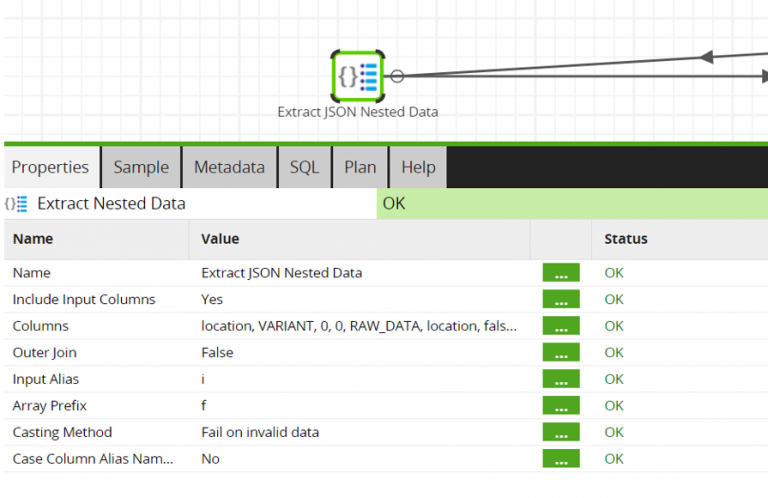Click the green OK status bar
The width and height of the screenshot is (768, 498).
point(572,204)
